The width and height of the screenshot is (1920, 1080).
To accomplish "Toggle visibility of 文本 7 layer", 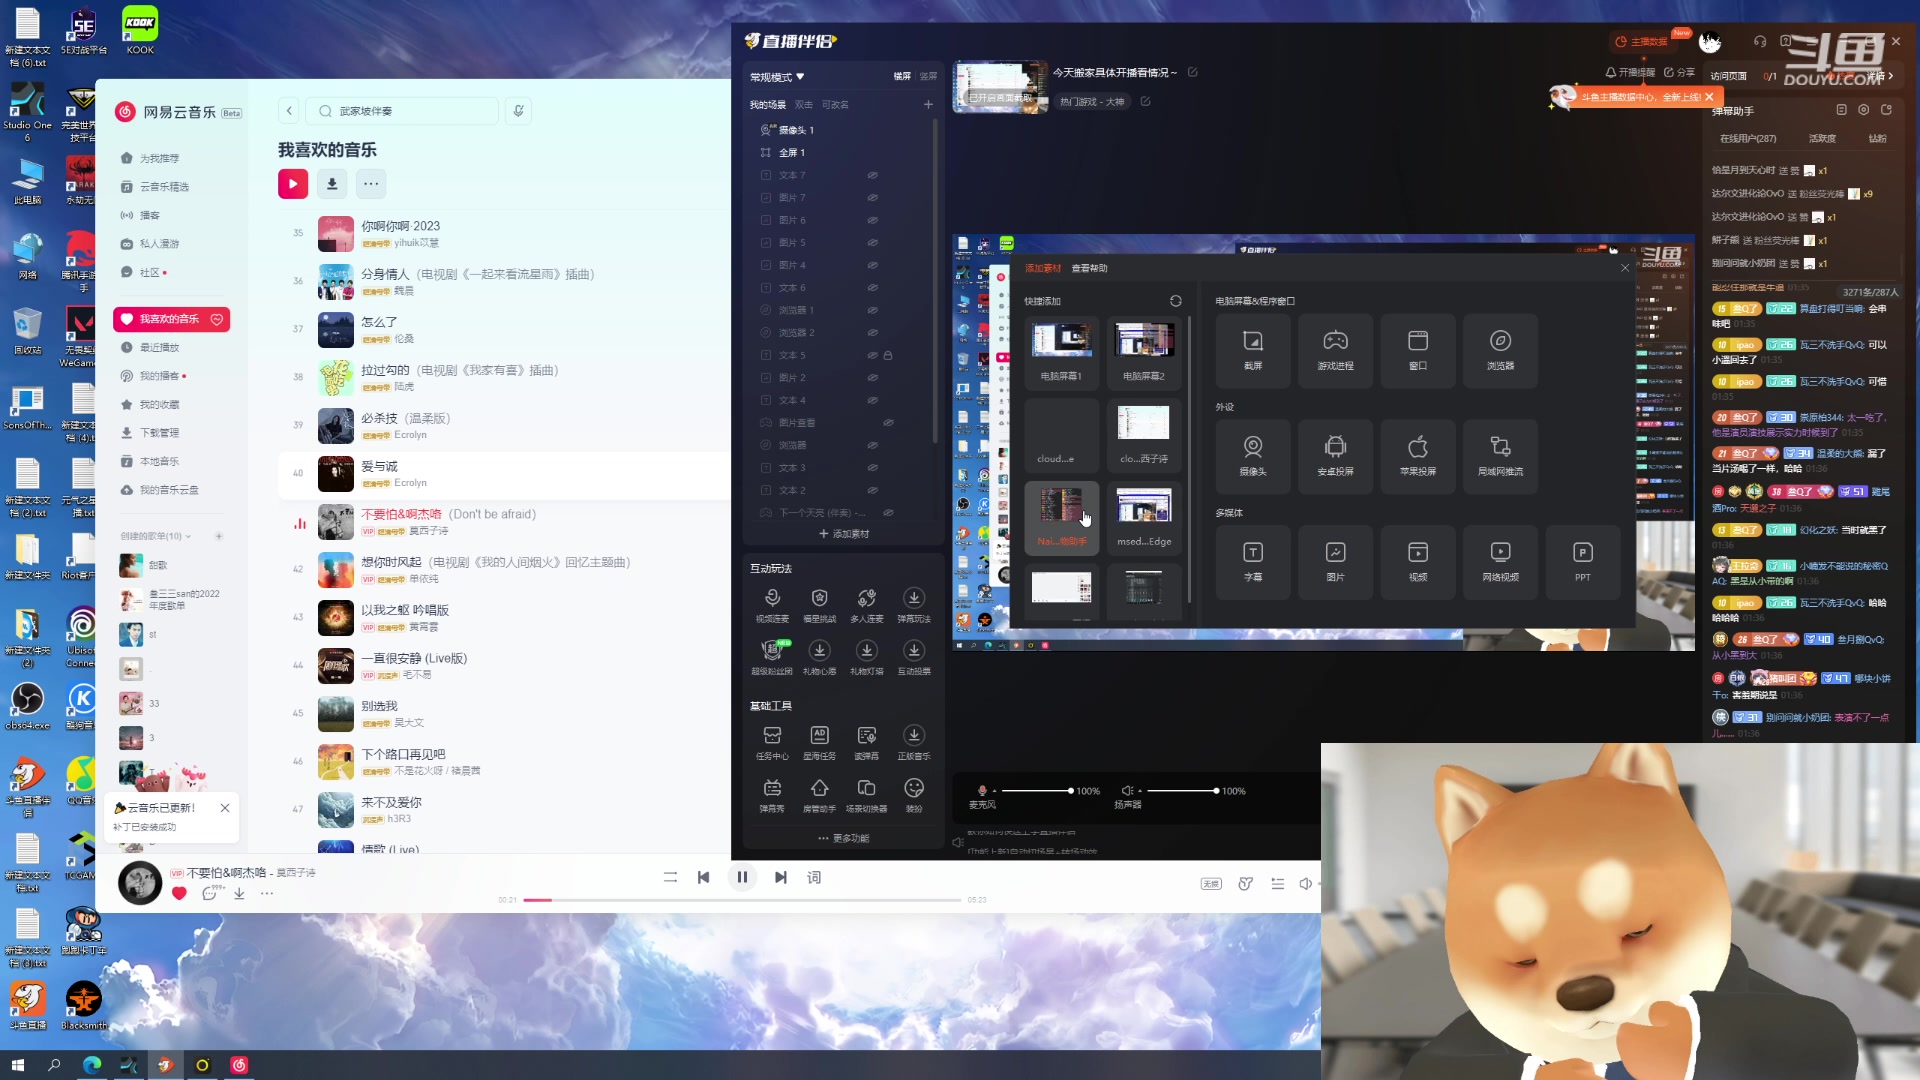I will pos(872,175).
